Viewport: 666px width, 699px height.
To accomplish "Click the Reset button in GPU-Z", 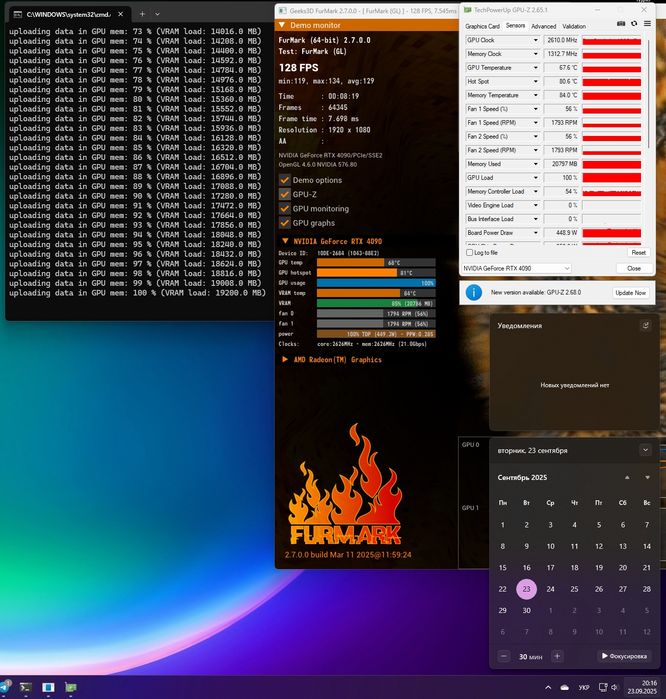I will pyautogui.click(x=638, y=253).
